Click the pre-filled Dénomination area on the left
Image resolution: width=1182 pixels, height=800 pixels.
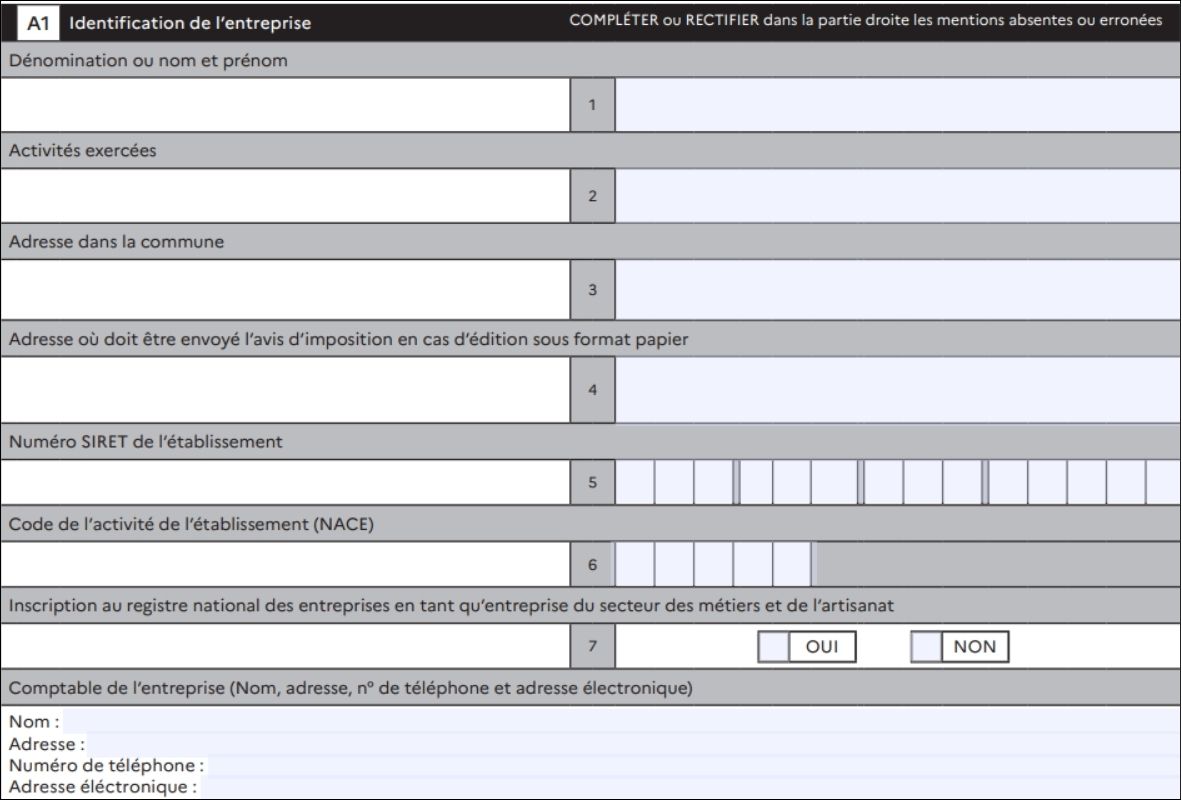point(285,104)
